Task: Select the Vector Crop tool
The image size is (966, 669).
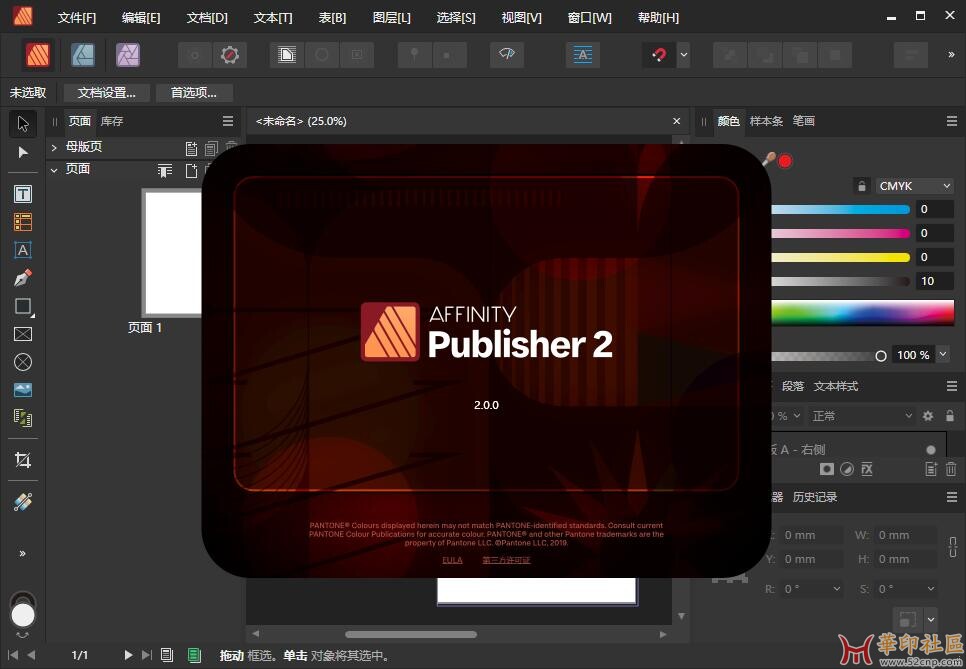Action: click(23, 460)
